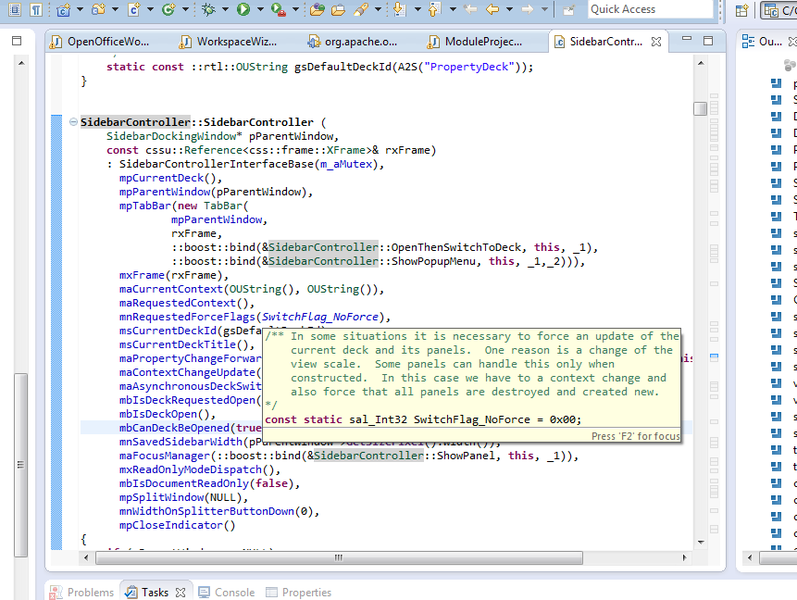This screenshot has width=797, height=600.
Task: Run the program with green play icon
Action: pyautogui.click(x=243, y=9)
